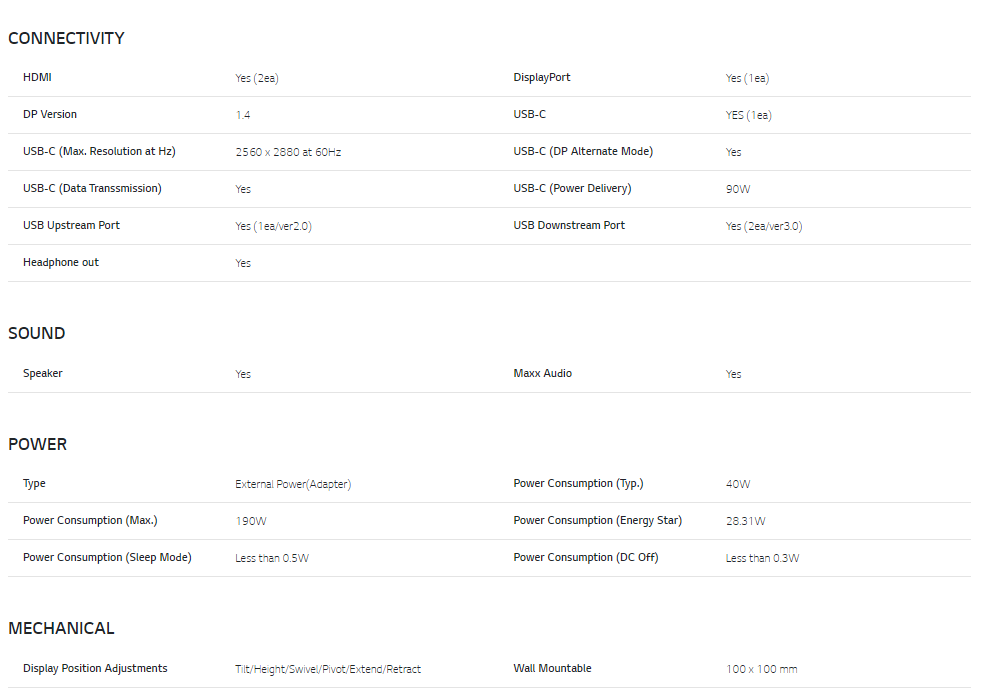Click the POWER section heading
Screen dimensions: 992x693
(x=37, y=444)
